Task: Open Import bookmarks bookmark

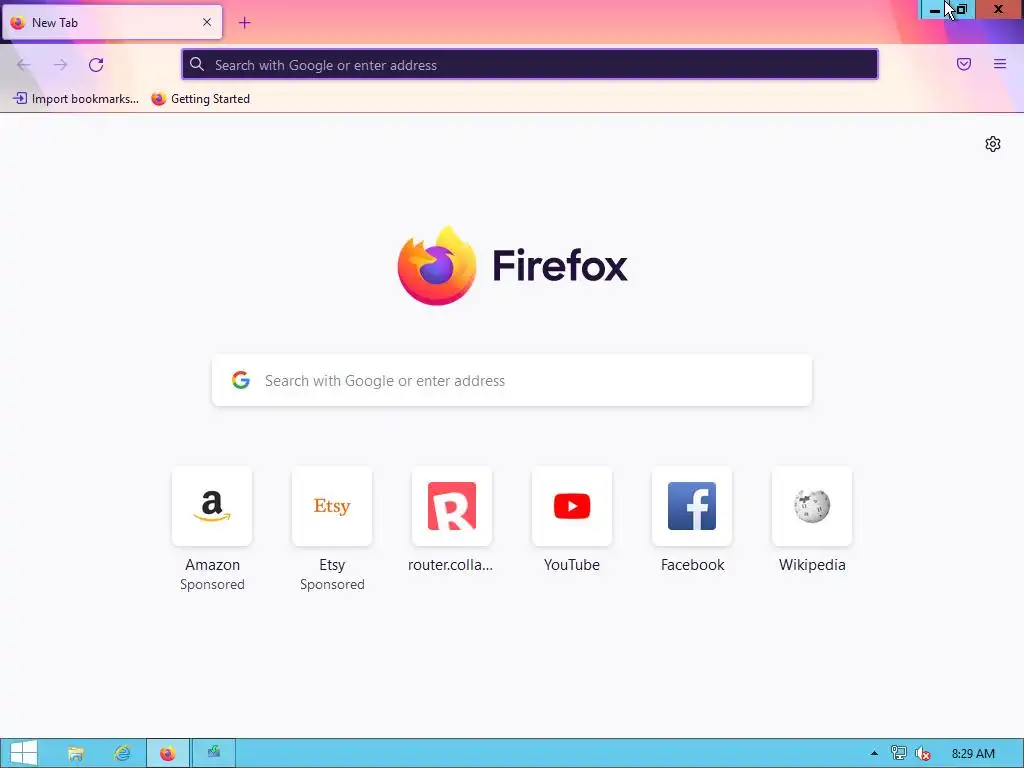Action: [76, 99]
